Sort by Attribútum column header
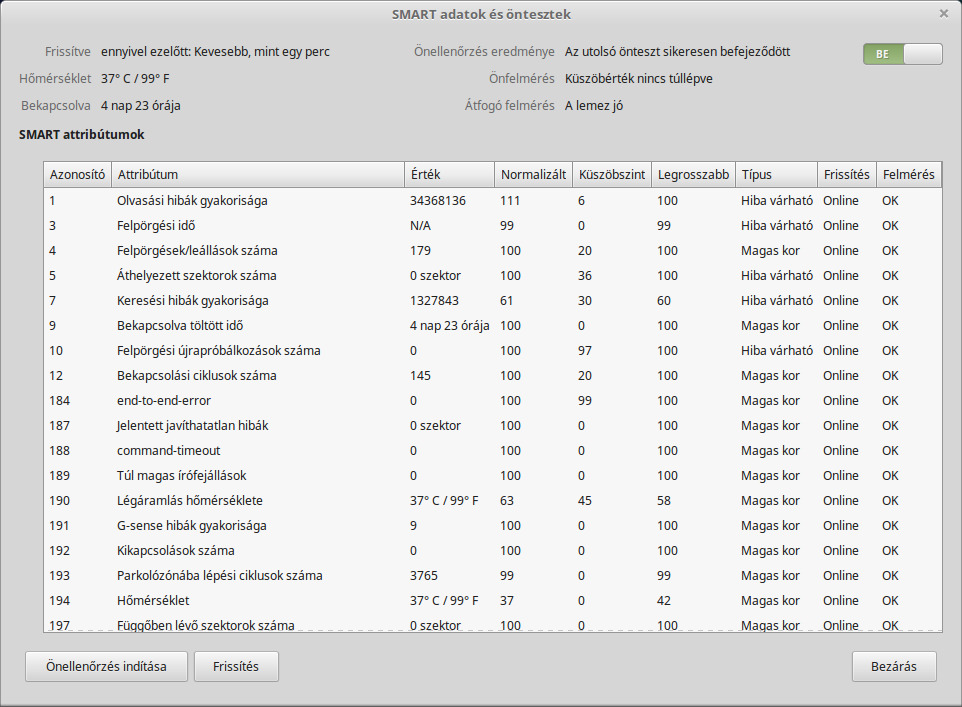Image resolution: width=962 pixels, height=707 pixels. (258, 174)
